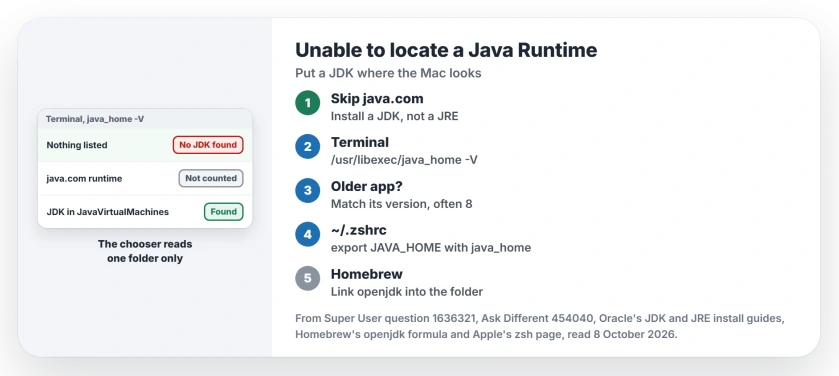839x376 pixels.
Task: Click the blue step 3 circle icon
Action: pyautogui.click(x=308, y=190)
